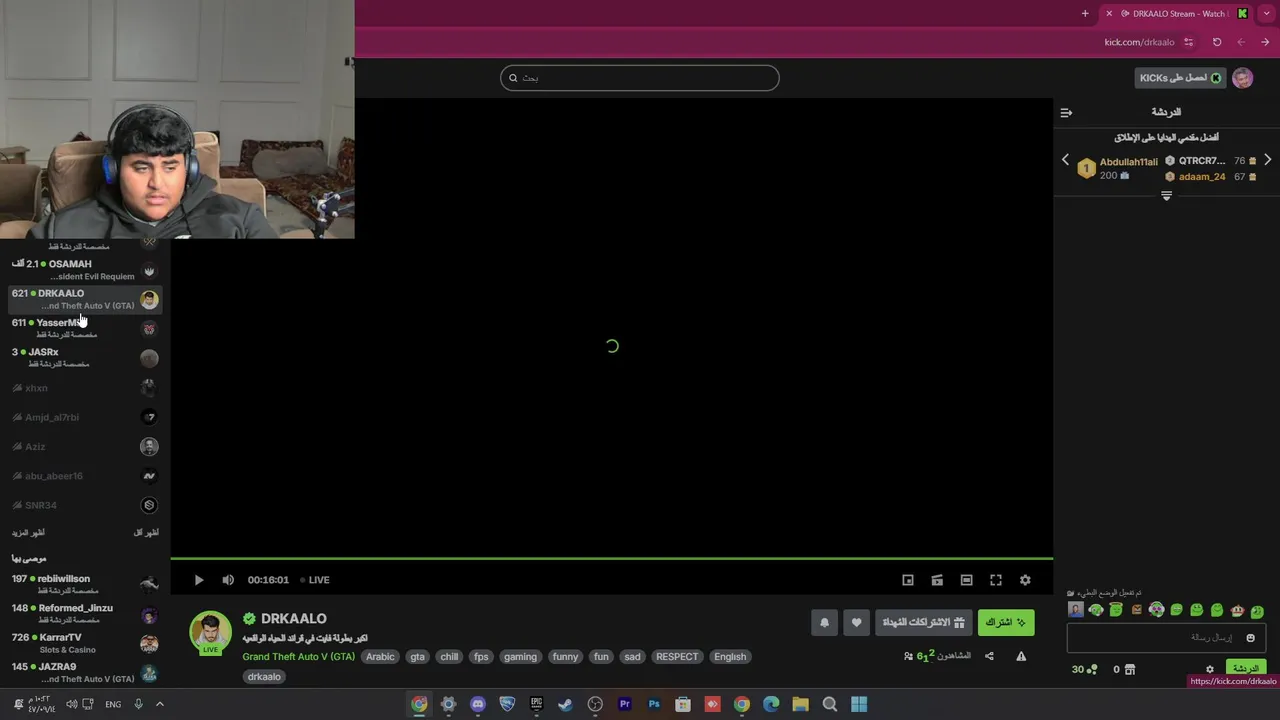The image size is (1280, 720).
Task: Open recommended channel KarrarTV
Action: tap(85, 643)
